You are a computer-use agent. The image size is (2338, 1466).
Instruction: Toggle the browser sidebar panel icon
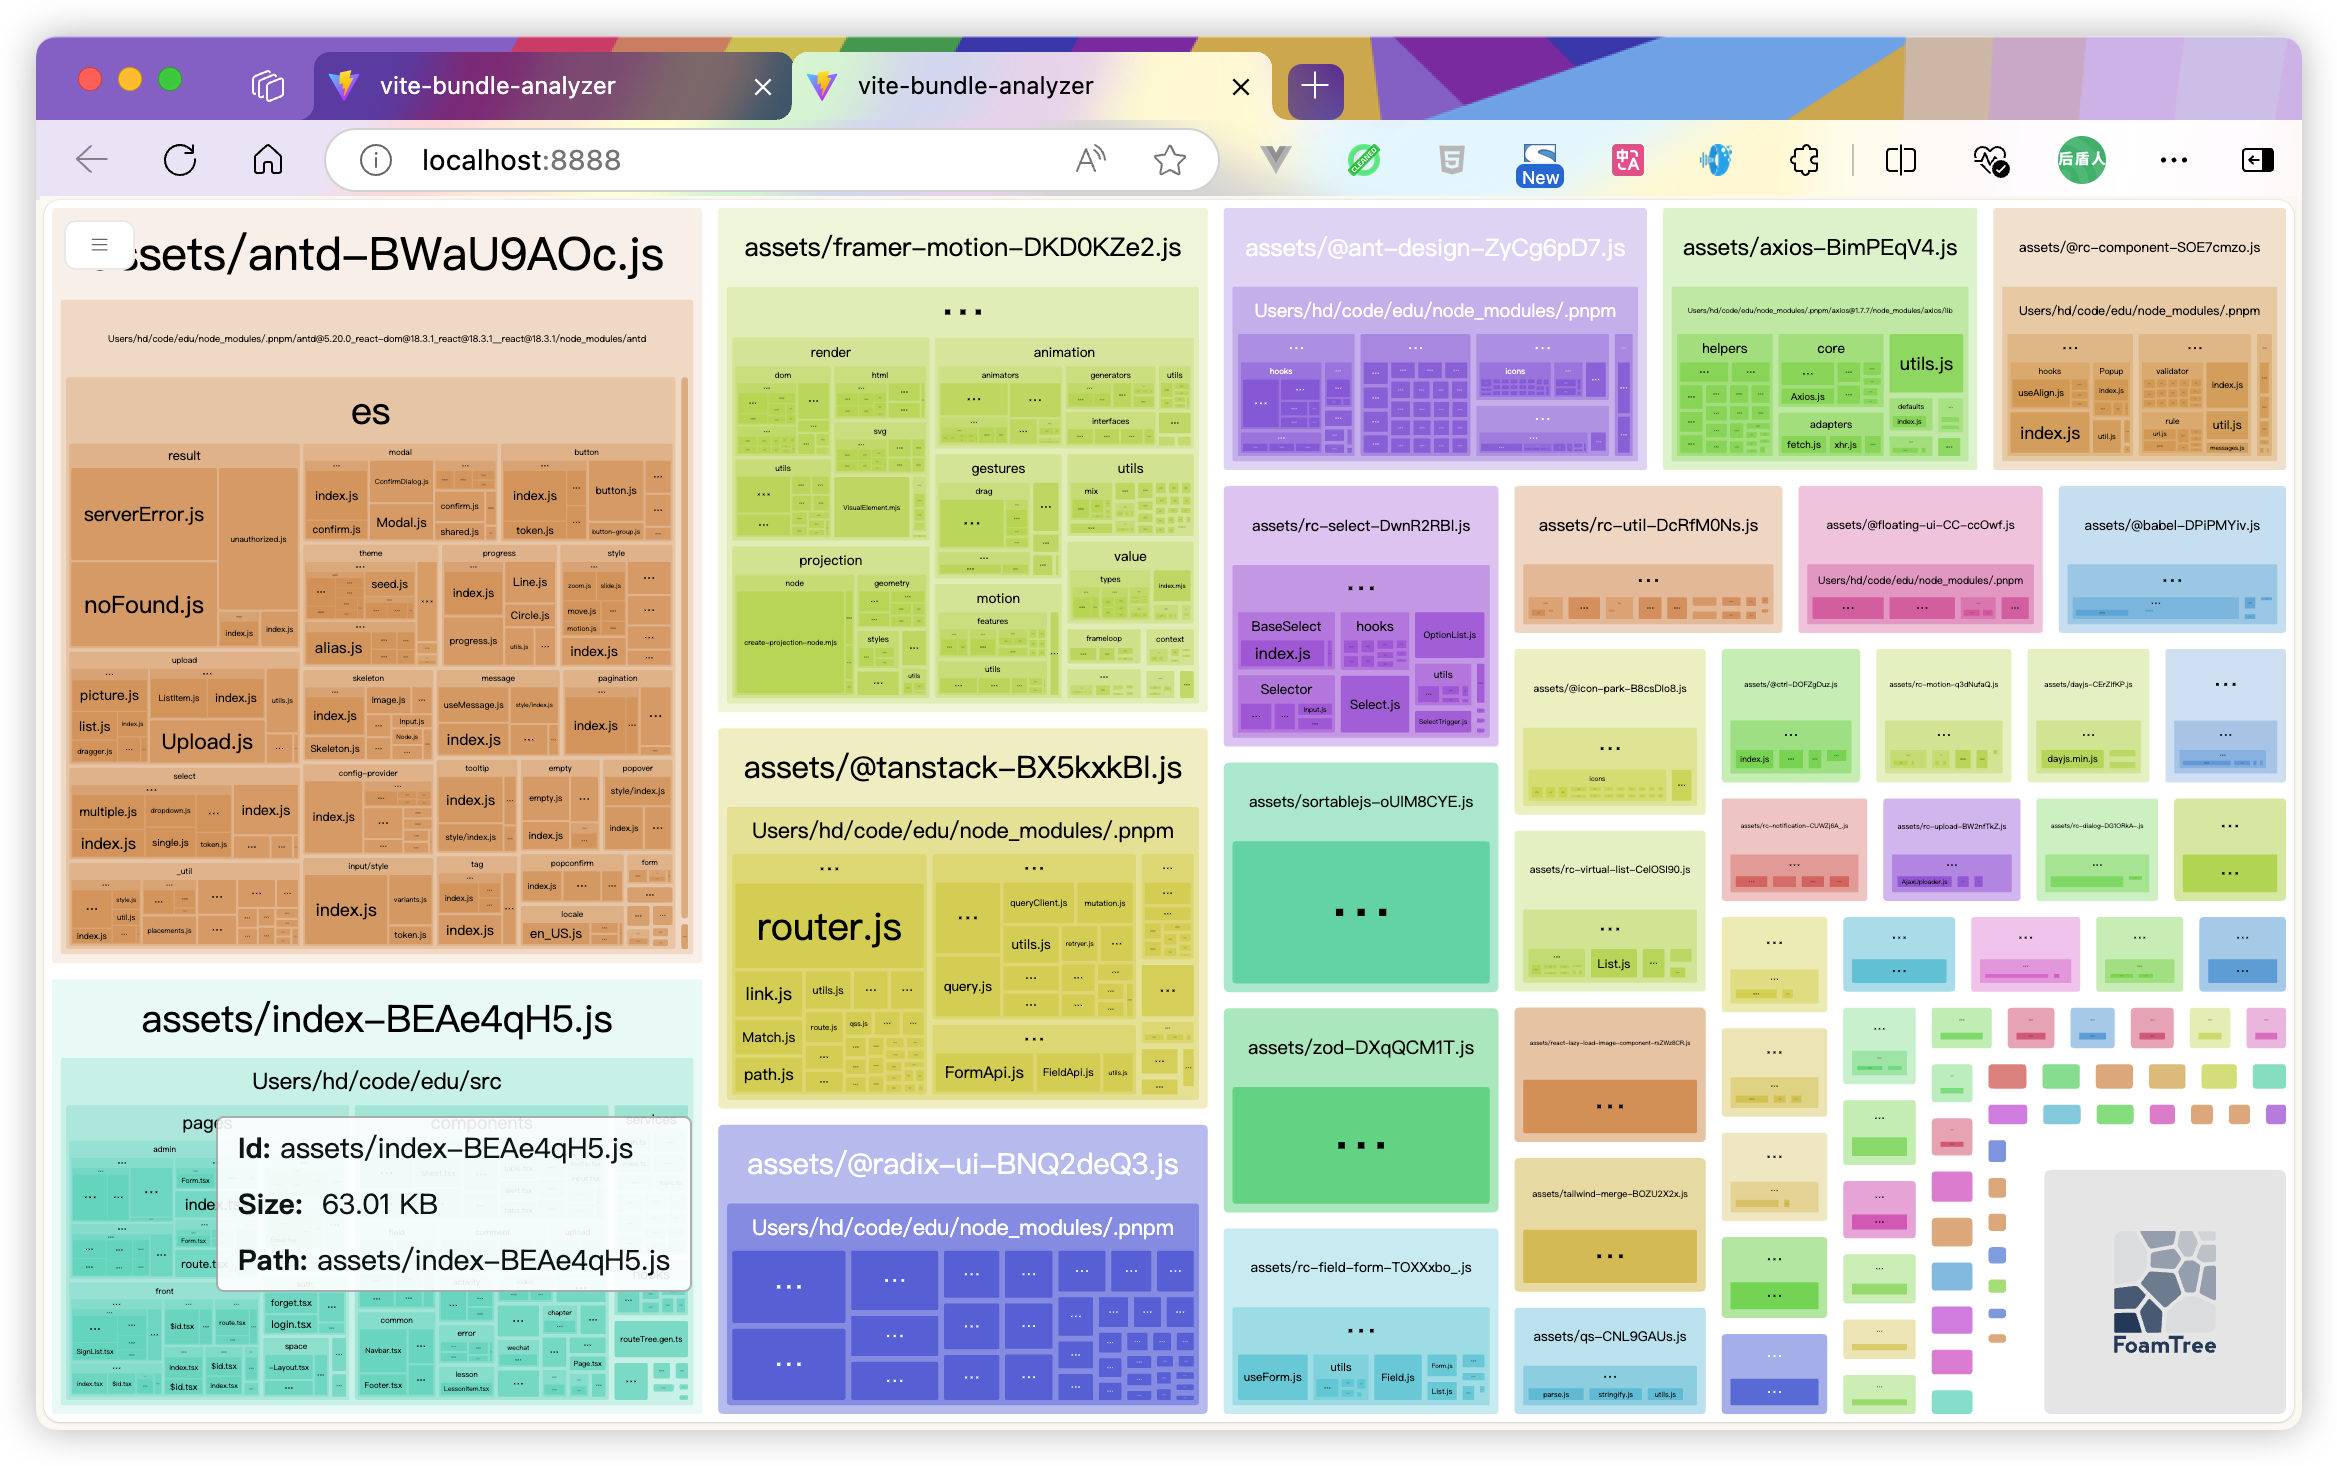[x=2258, y=160]
